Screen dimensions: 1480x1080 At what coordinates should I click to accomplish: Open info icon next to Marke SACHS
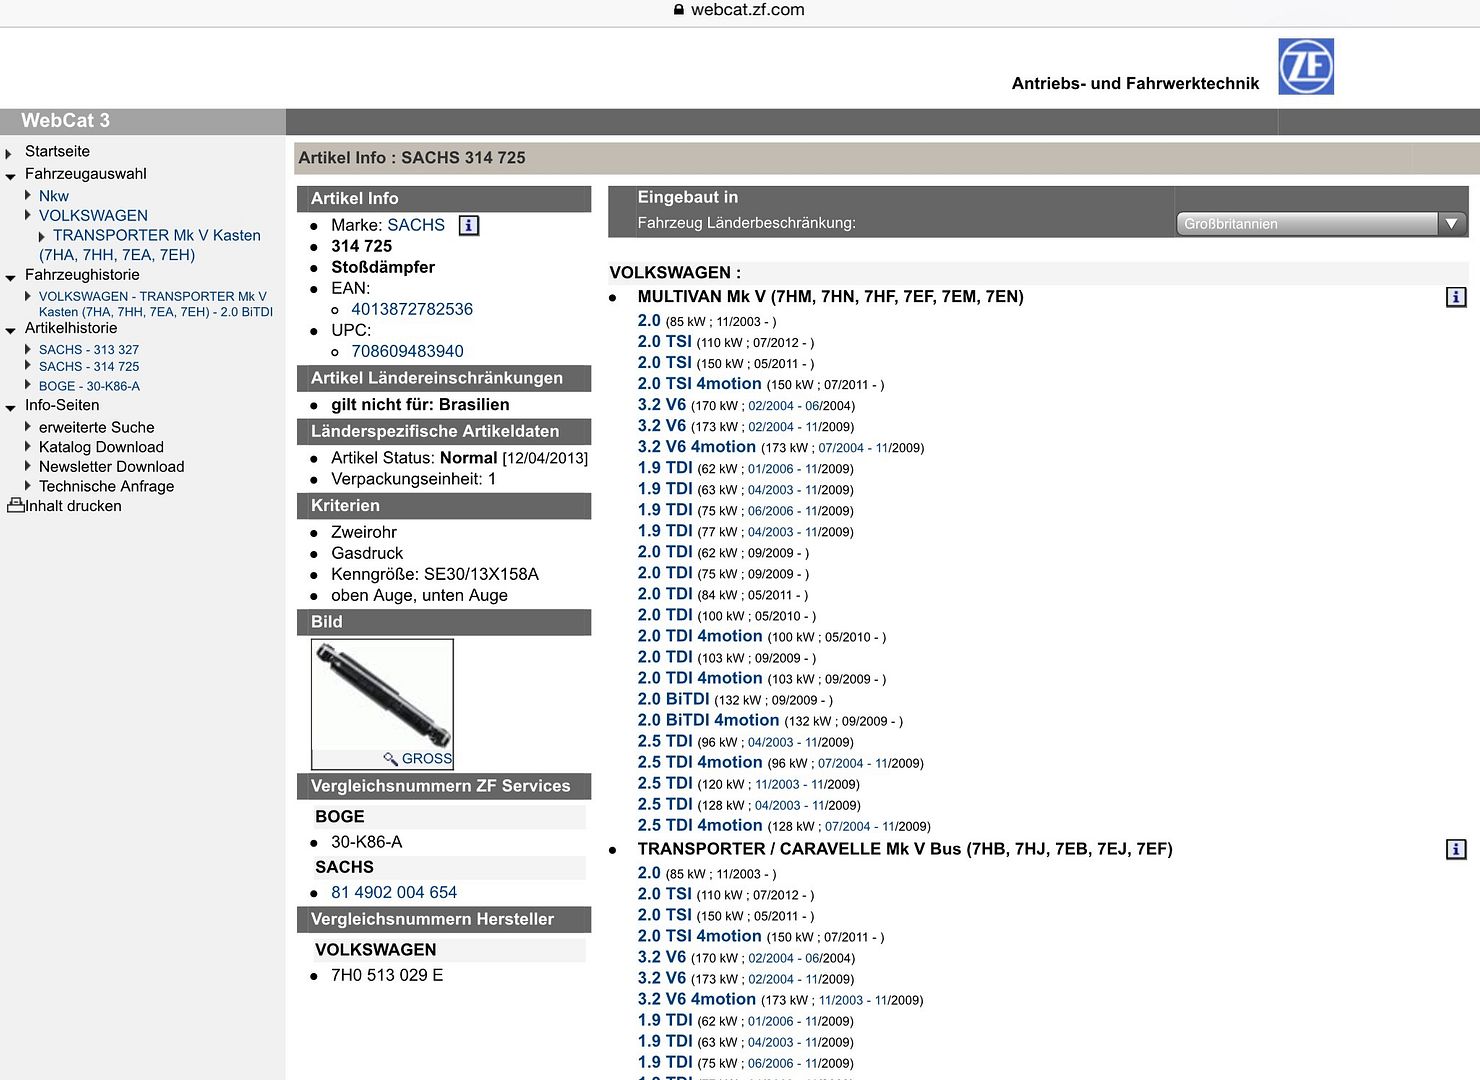[469, 226]
